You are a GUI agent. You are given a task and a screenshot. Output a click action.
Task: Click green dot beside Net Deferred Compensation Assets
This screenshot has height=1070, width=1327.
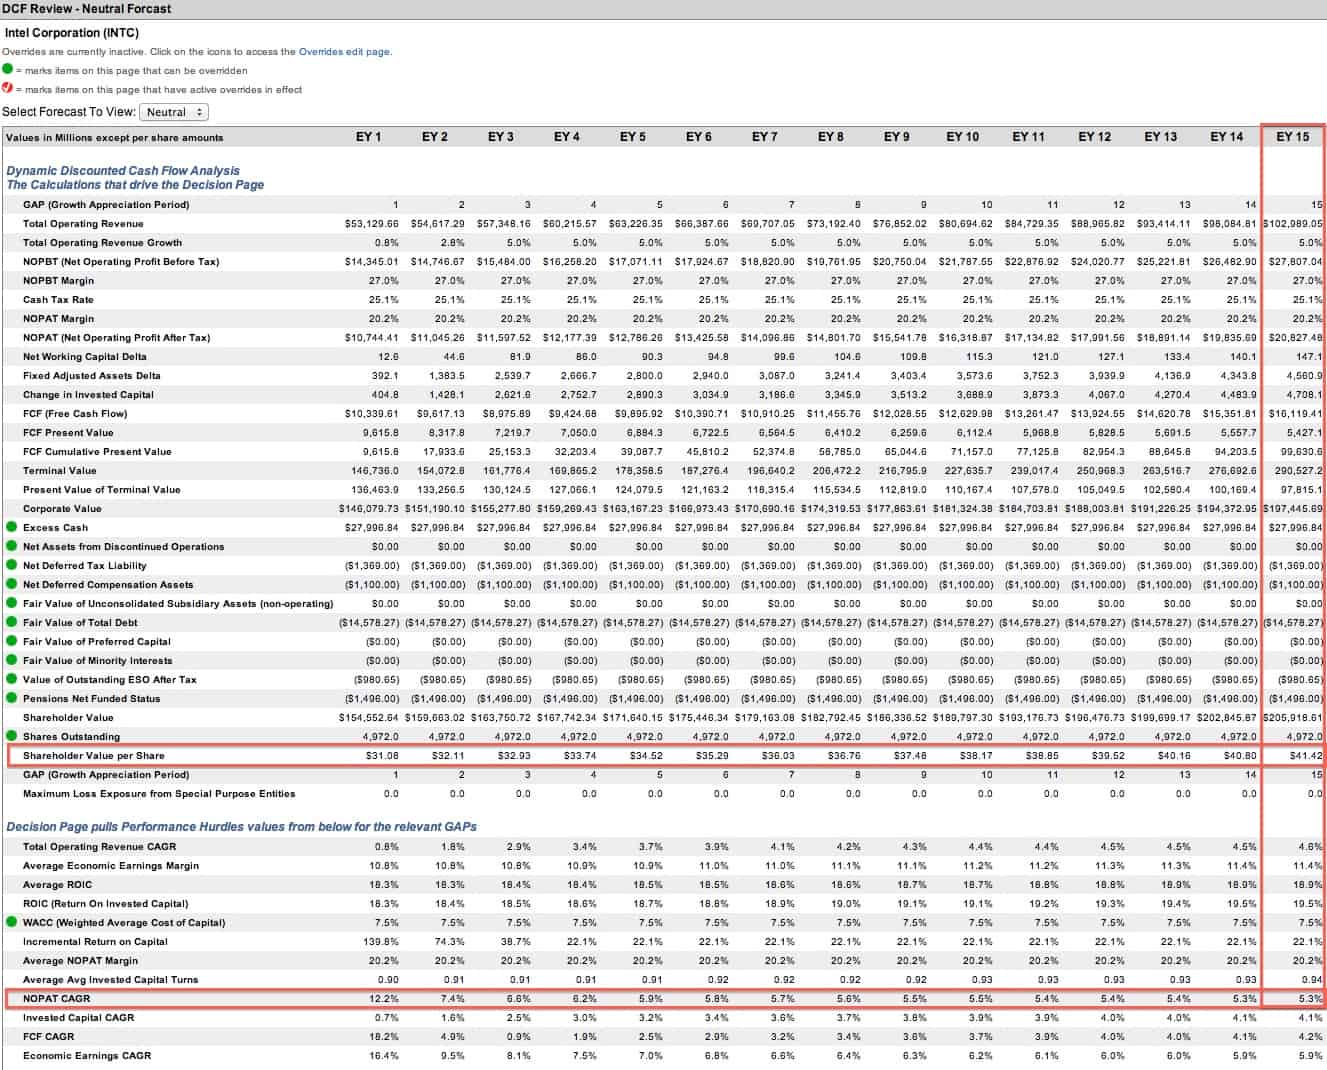[11, 584]
